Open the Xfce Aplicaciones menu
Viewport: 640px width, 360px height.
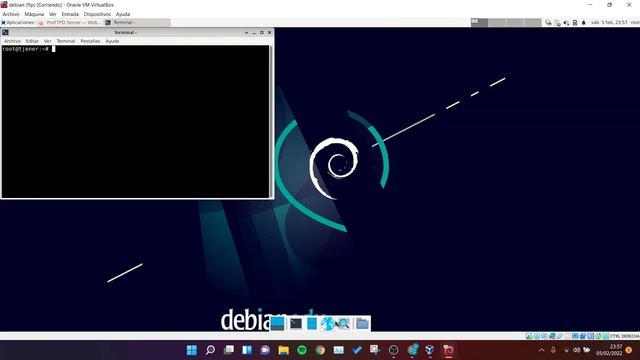click(x=18, y=22)
